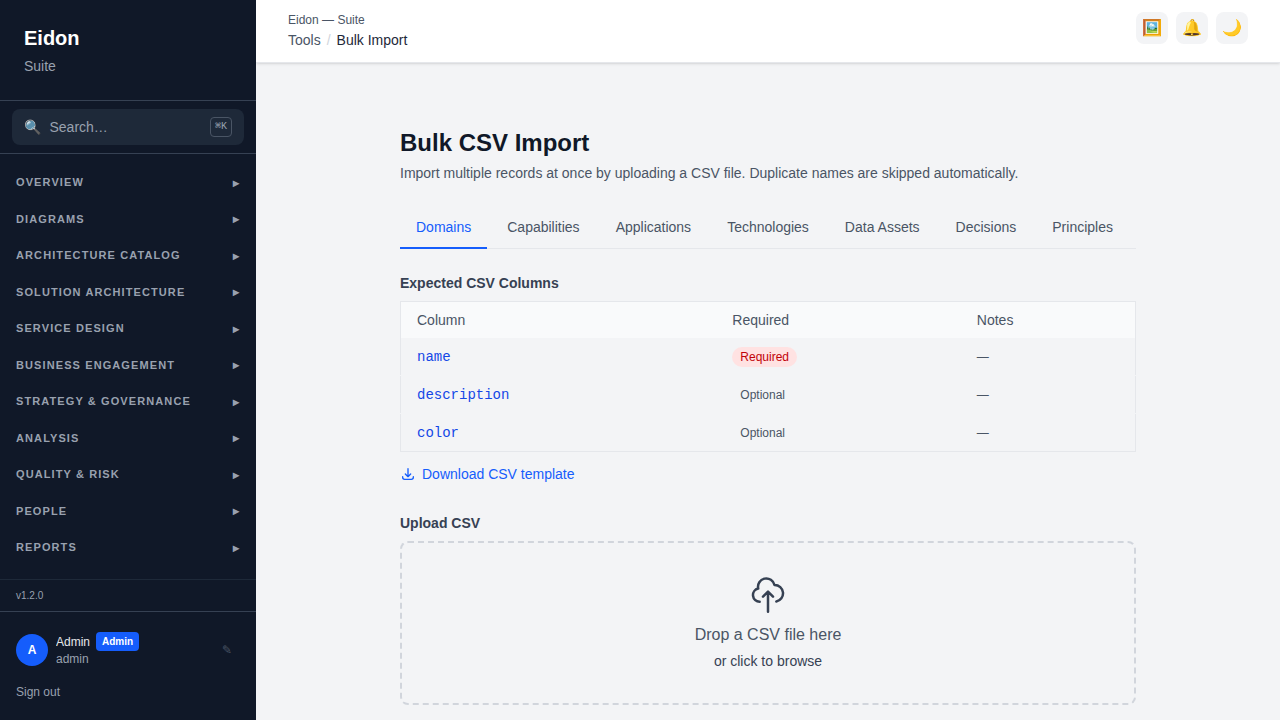This screenshot has height=720, width=1280.
Task: Click the Notes column header
Action: click(x=995, y=320)
